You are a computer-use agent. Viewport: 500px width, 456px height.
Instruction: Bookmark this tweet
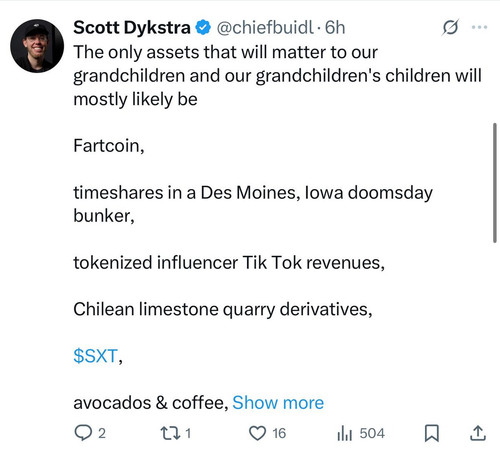[x=432, y=433]
